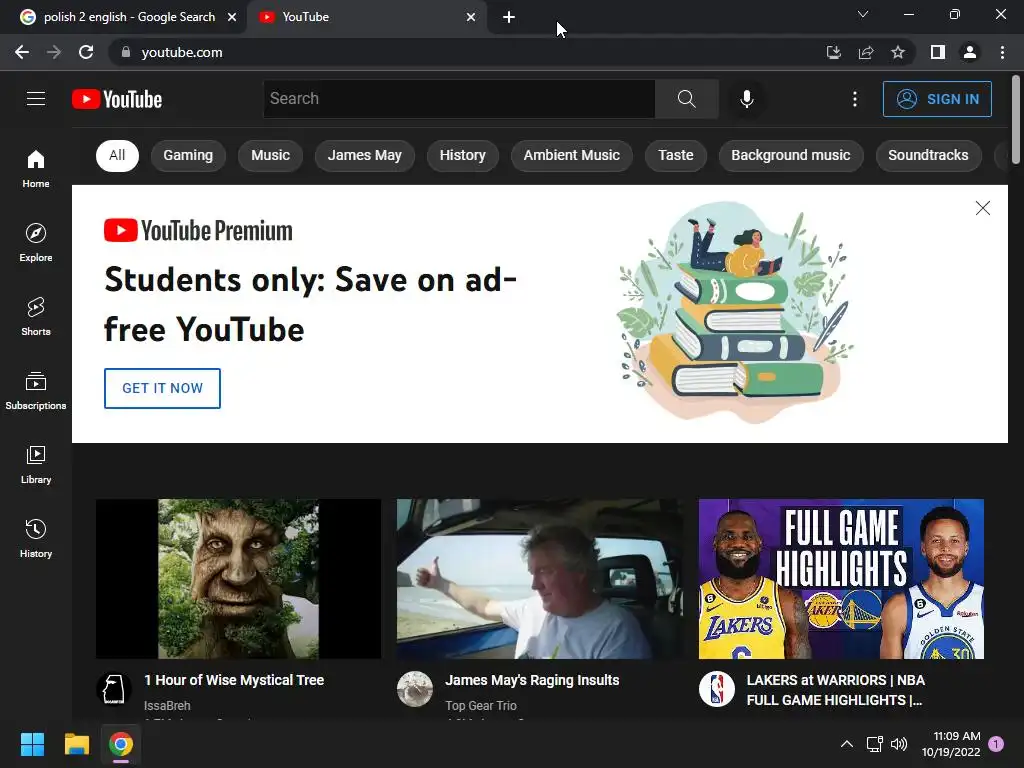Reload the YouTube page
This screenshot has width=1024, height=768.
click(86, 52)
